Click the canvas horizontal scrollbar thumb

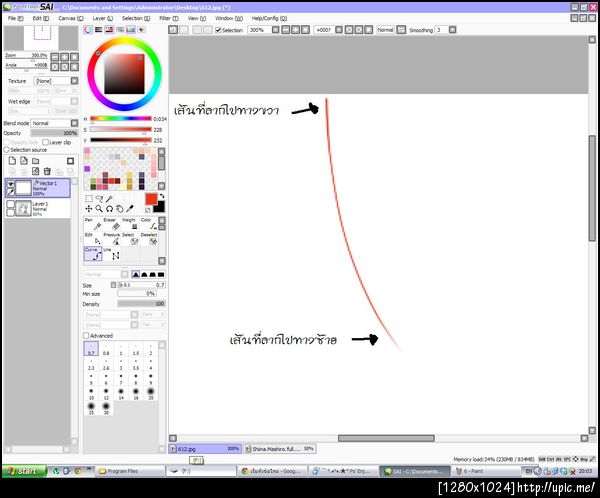pyautogui.click(x=386, y=438)
